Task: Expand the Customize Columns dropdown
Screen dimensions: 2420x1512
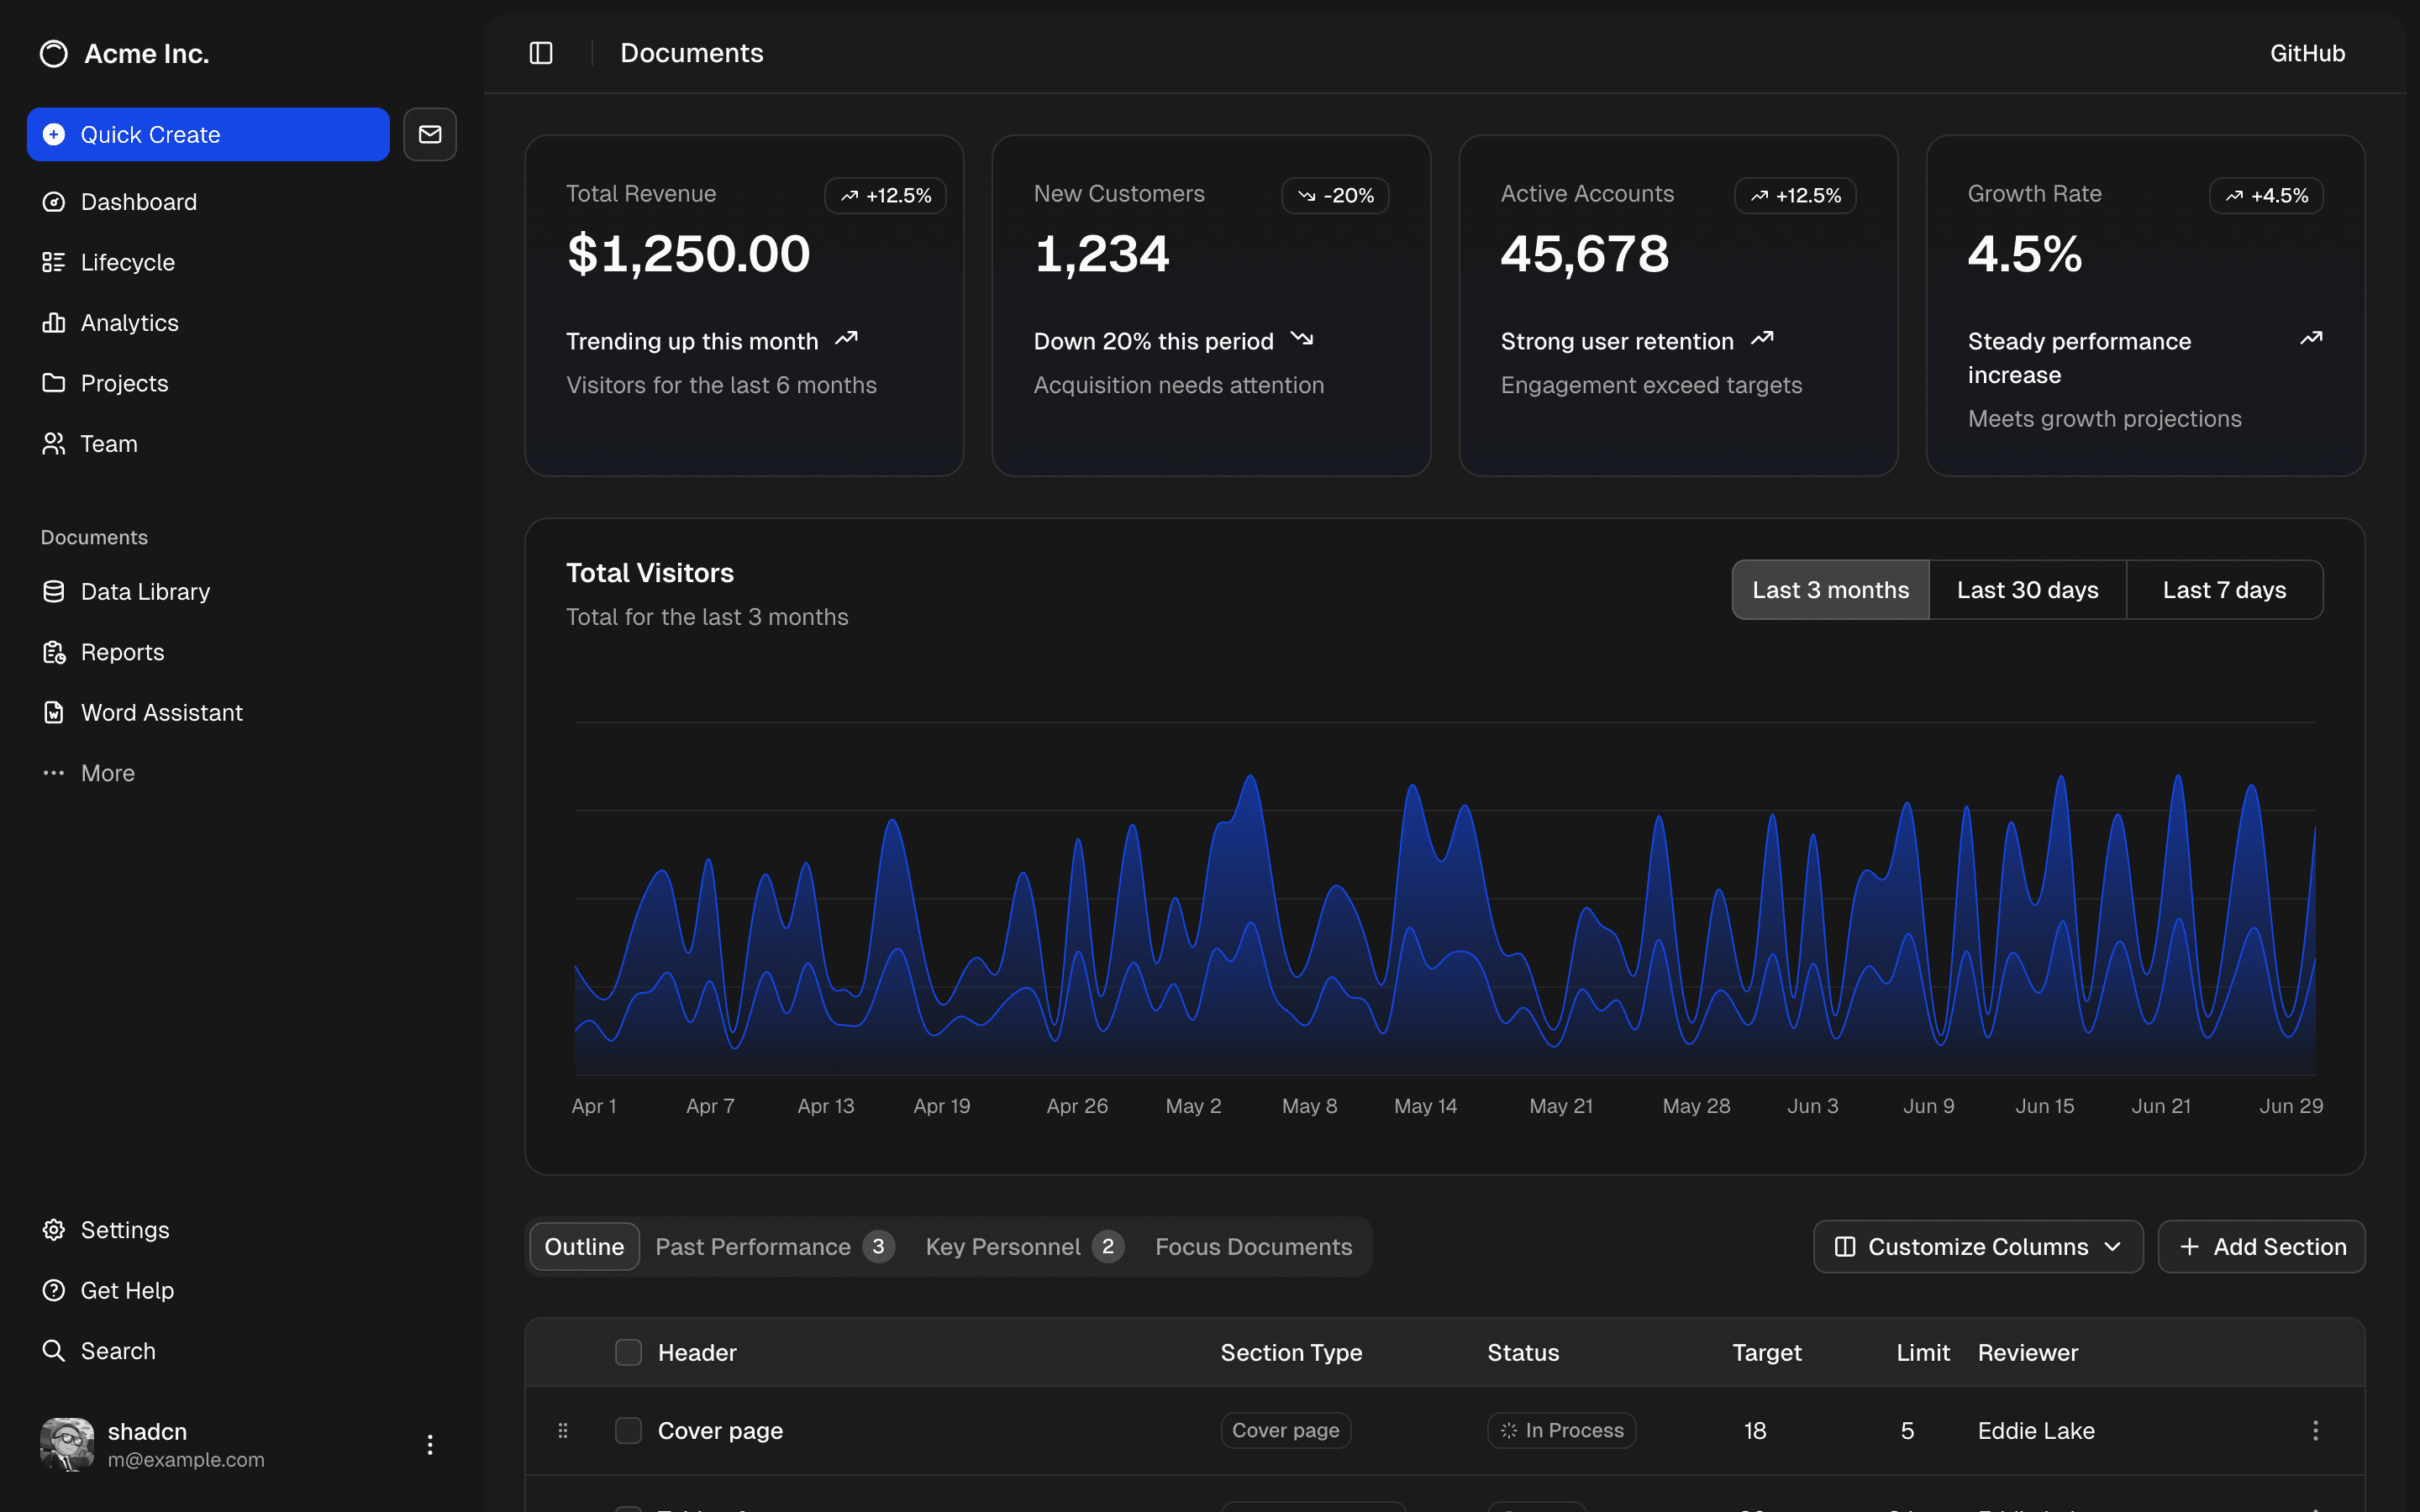Action: pos(1977,1246)
